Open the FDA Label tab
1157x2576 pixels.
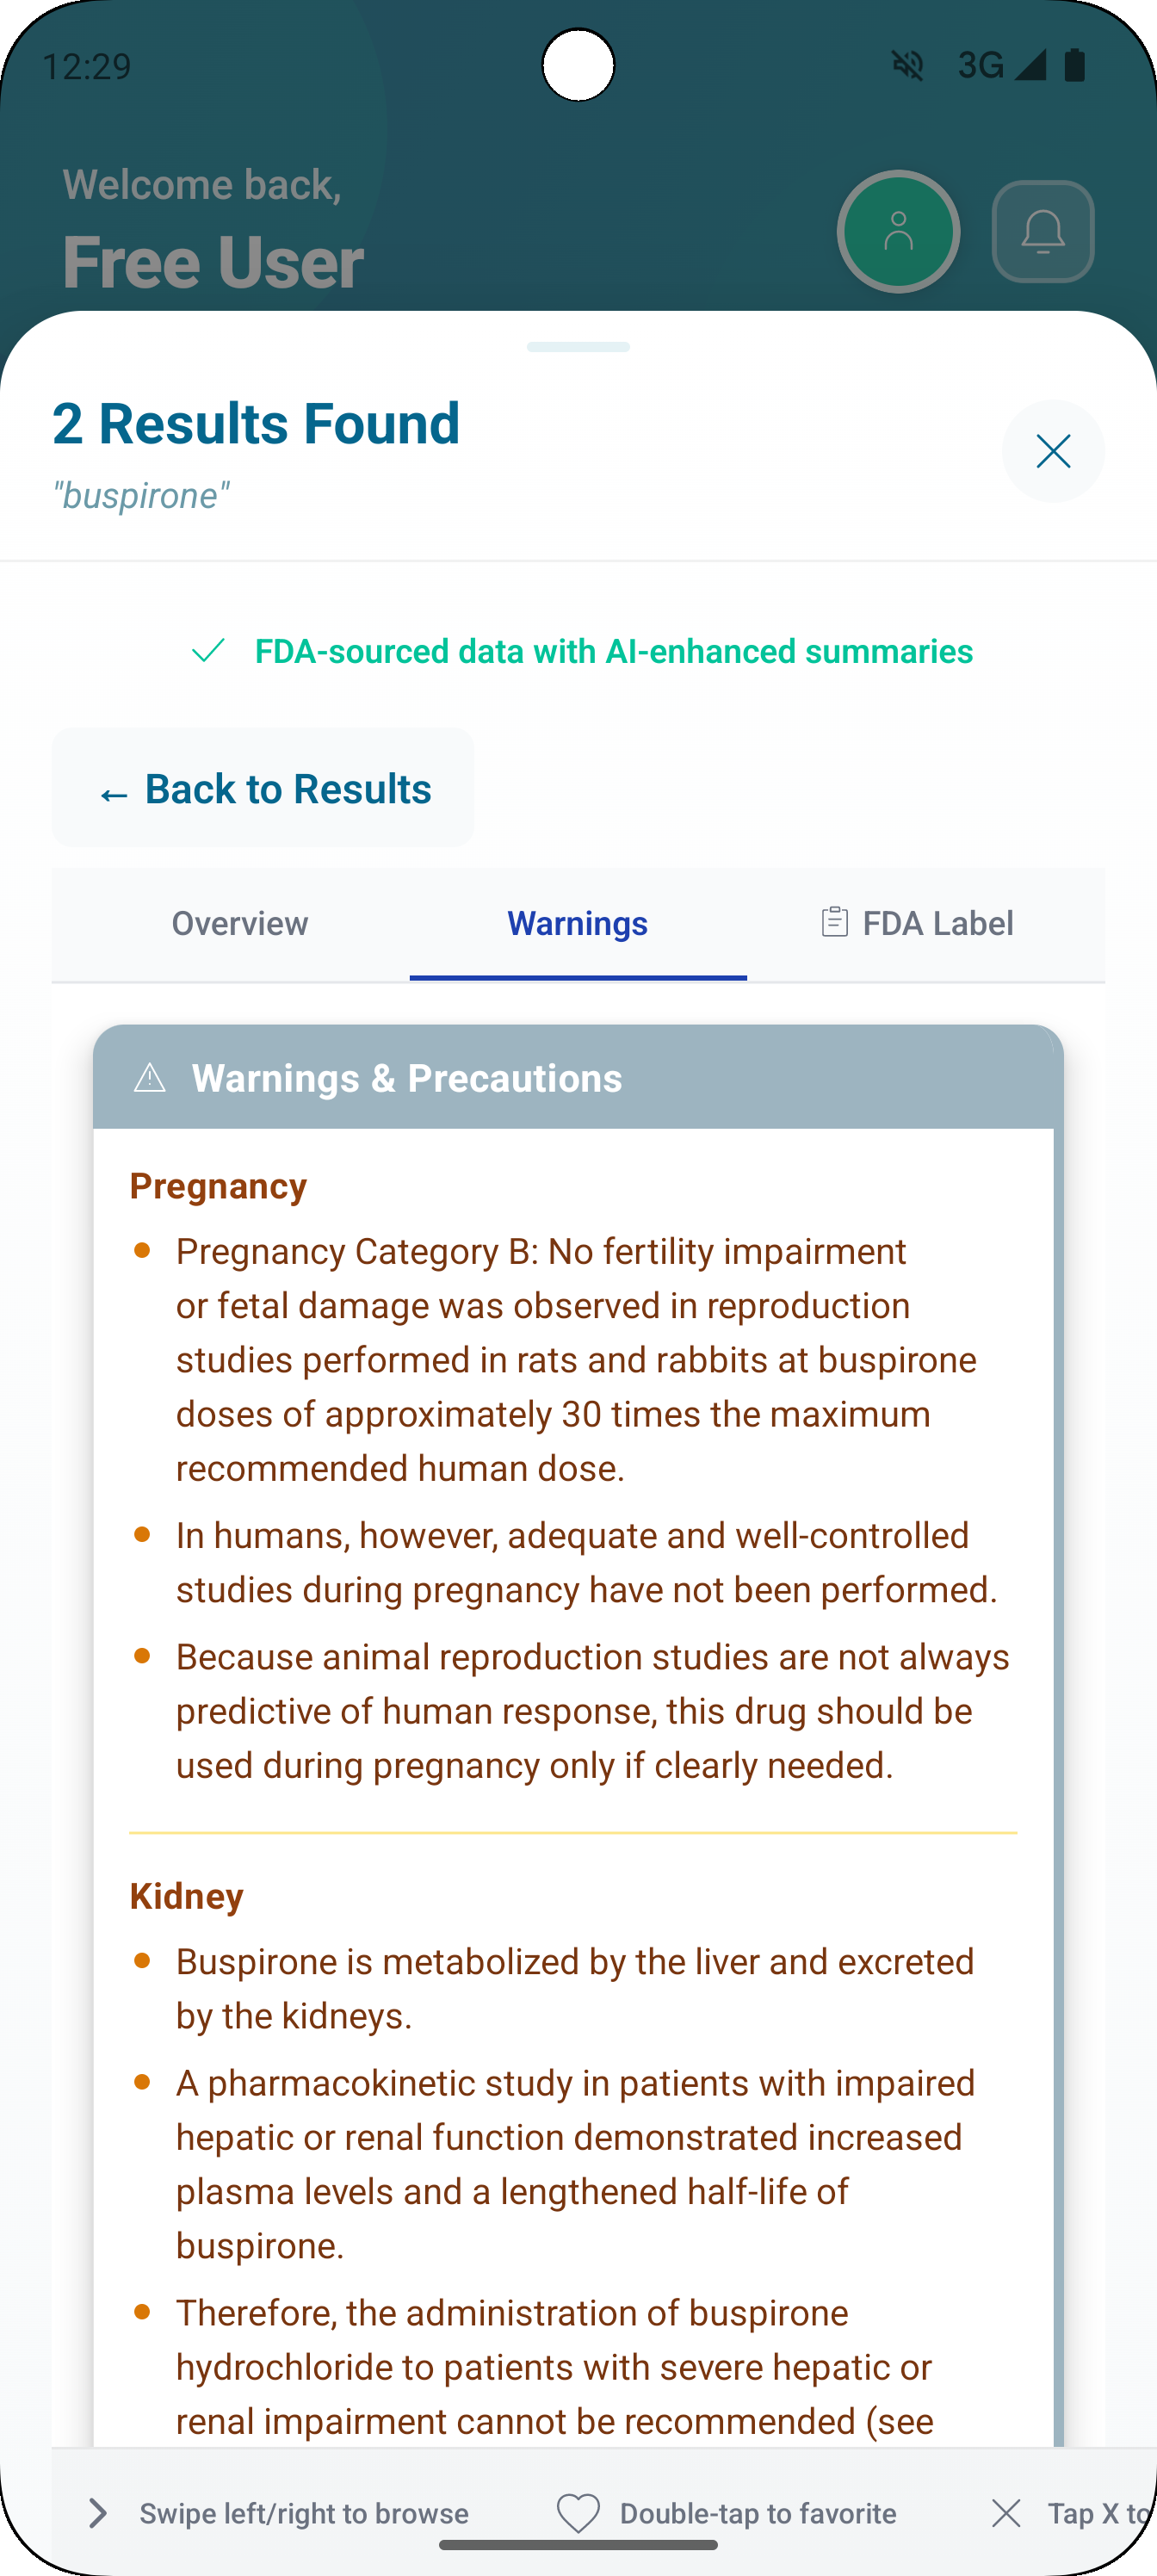[x=917, y=923]
